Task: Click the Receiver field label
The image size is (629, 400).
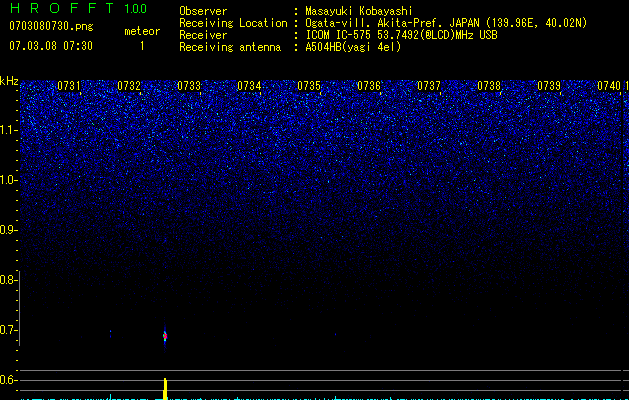Action: (x=203, y=35)
